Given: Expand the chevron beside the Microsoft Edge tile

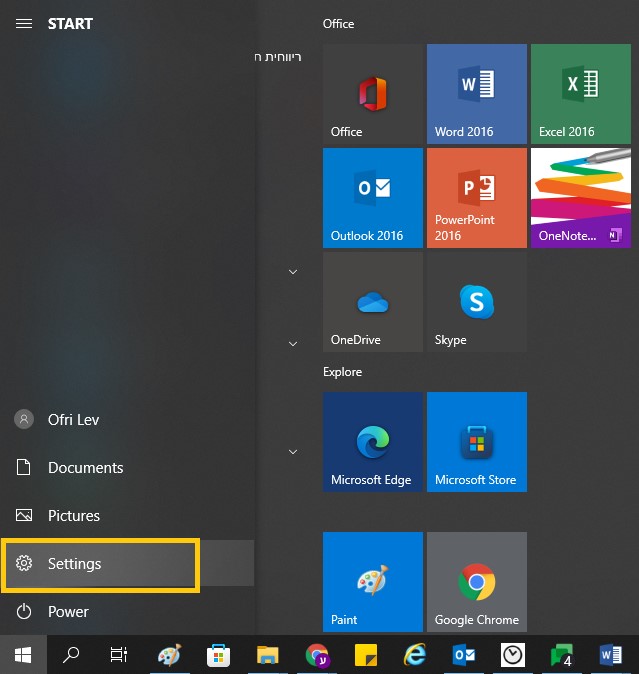Looking at the screenshot, I should [293, 452].
